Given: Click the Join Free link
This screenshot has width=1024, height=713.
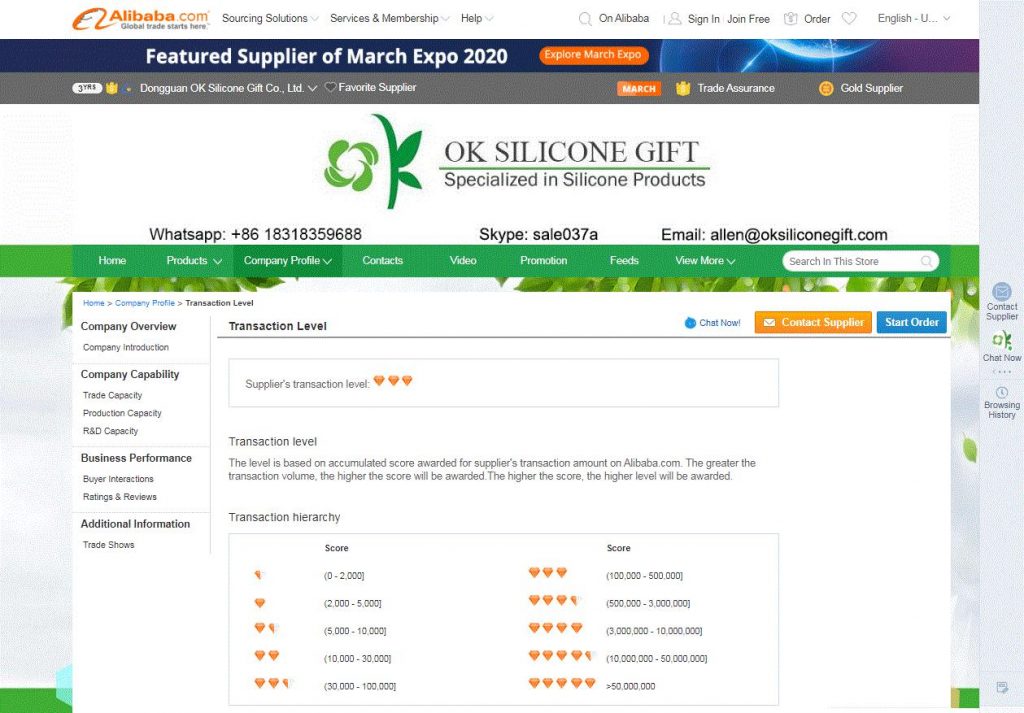Looking at the screenshot, I should (x=748, y=19).
